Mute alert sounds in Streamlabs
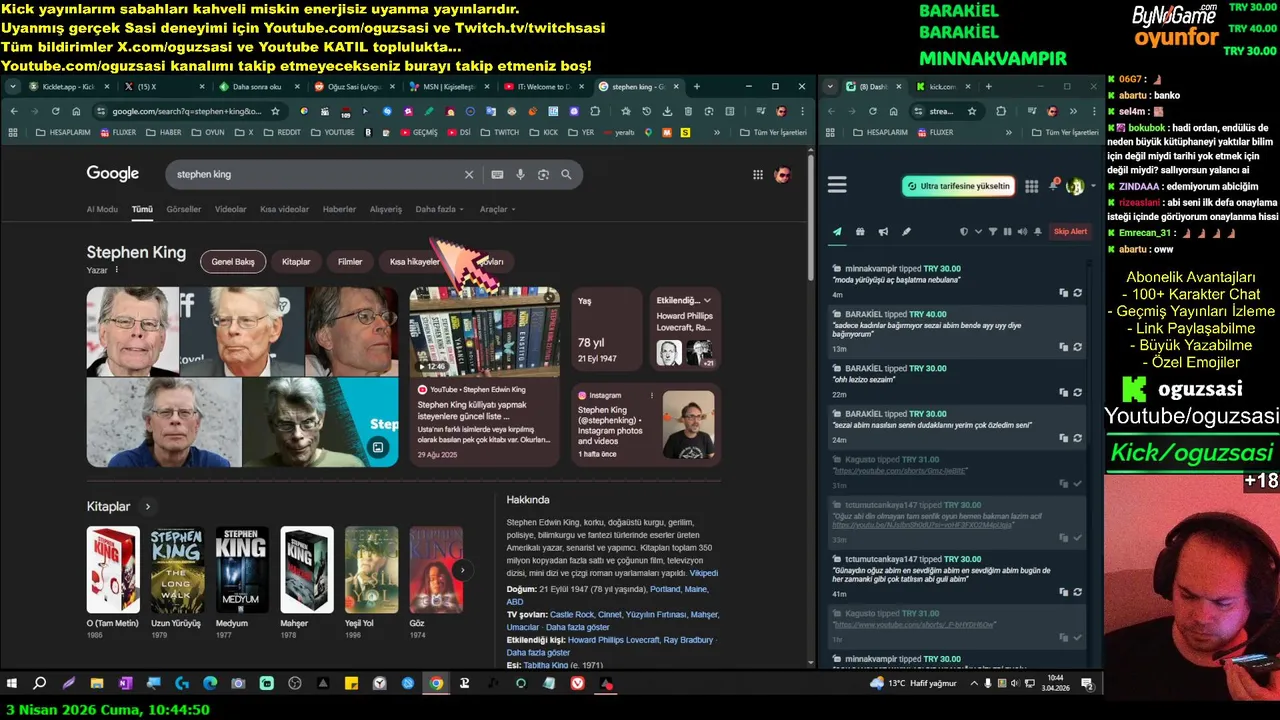Viewport: 1280px width, 720px height. 1022,232
